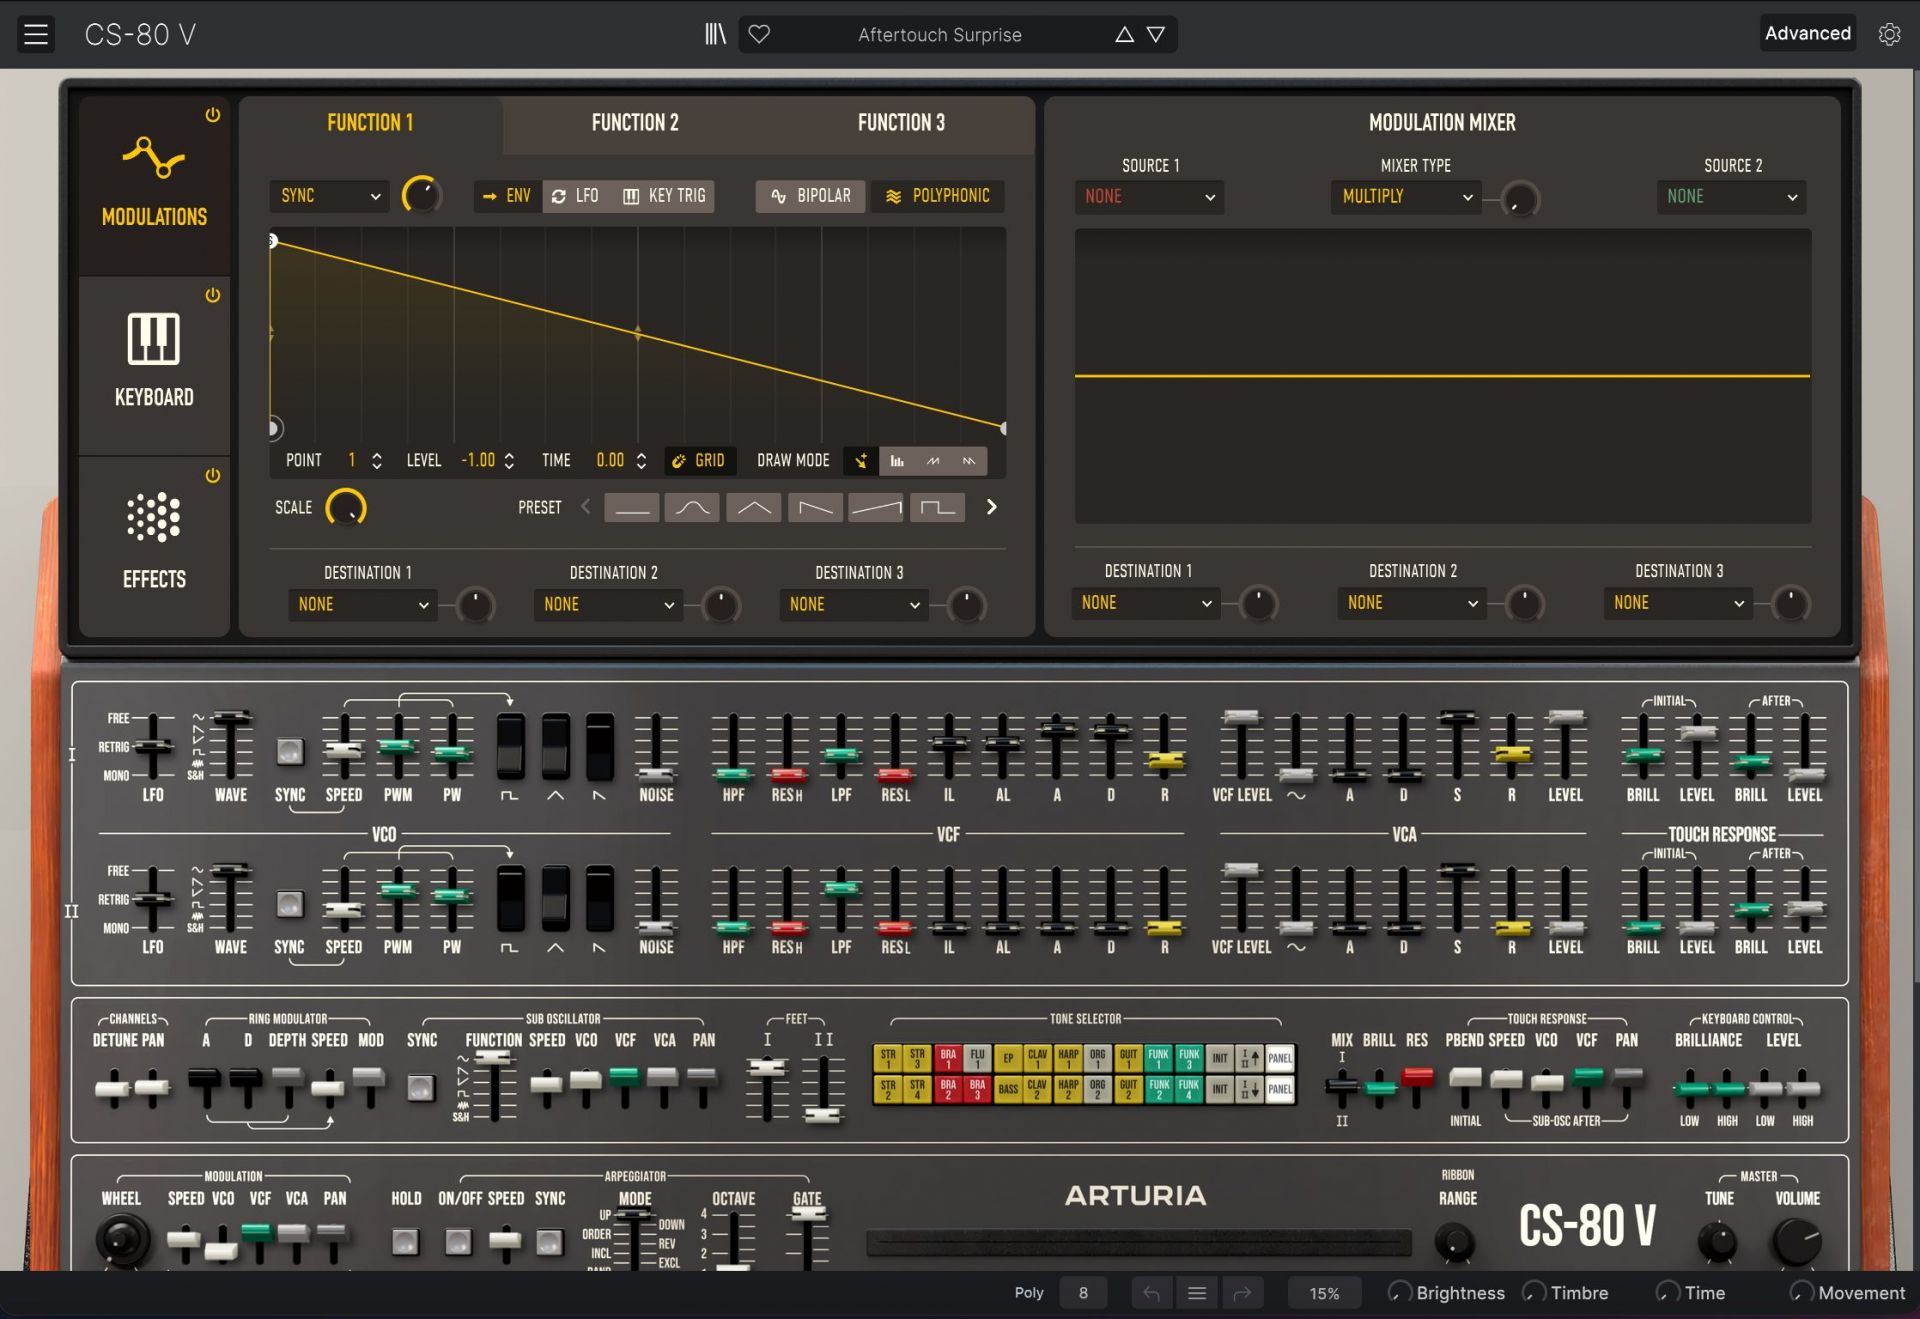The image size is (1920, 1319).
Task: Open Mixer Type Multiply dropdown
Action: tap(1405, 197)
